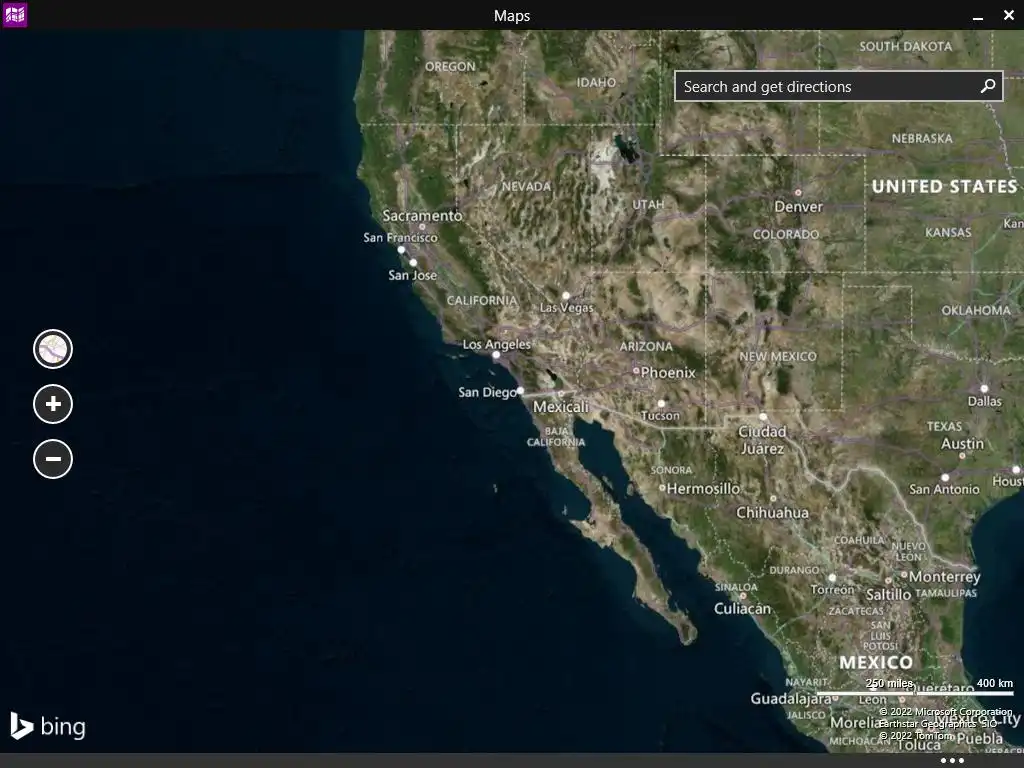Image resolution: width=1024 pixels, height=768 pixels.
Task: Click the Monterrey label
Action: click(945, 577)
